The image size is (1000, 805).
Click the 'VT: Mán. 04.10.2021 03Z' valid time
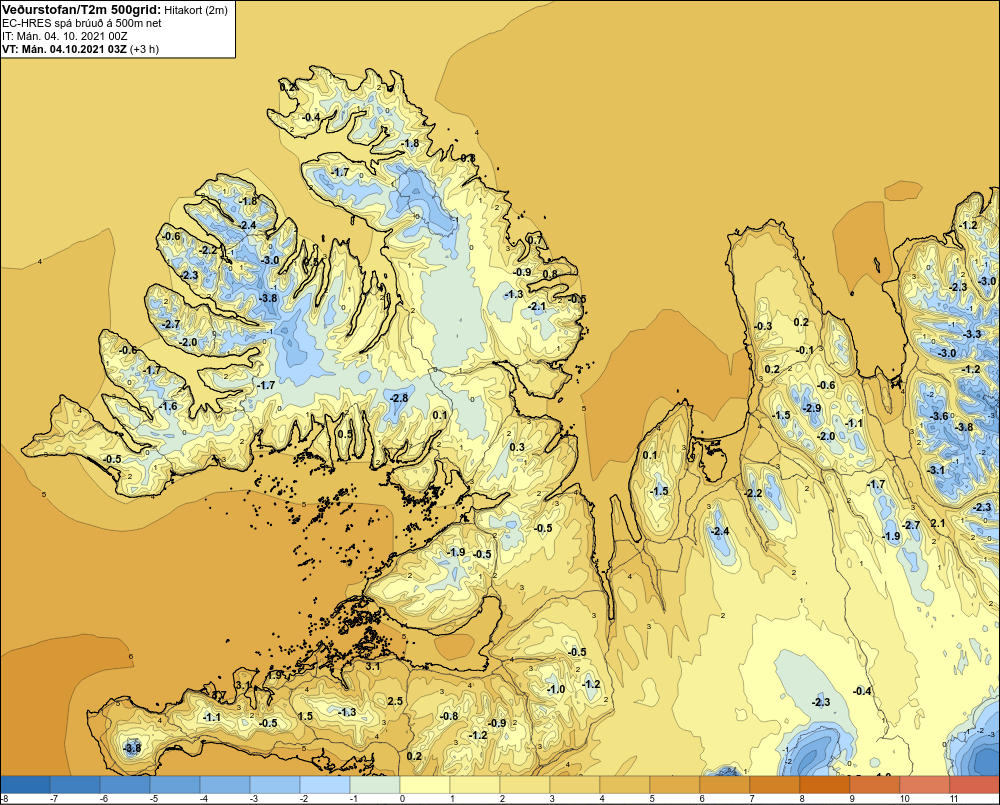64,49
